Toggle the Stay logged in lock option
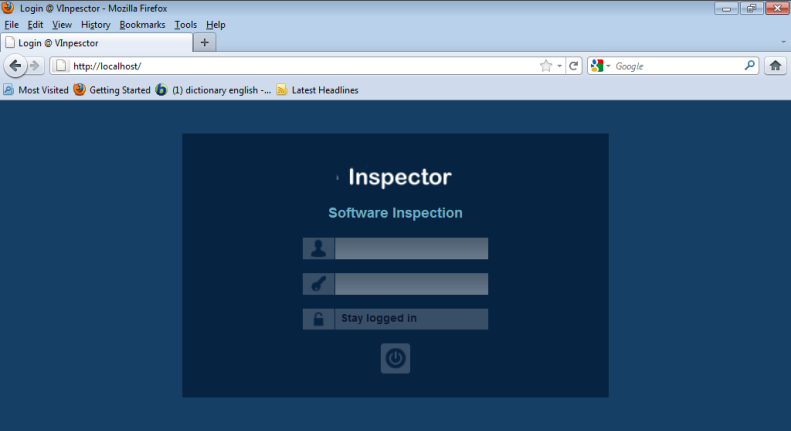791x431 pixels. click(318, 319)
